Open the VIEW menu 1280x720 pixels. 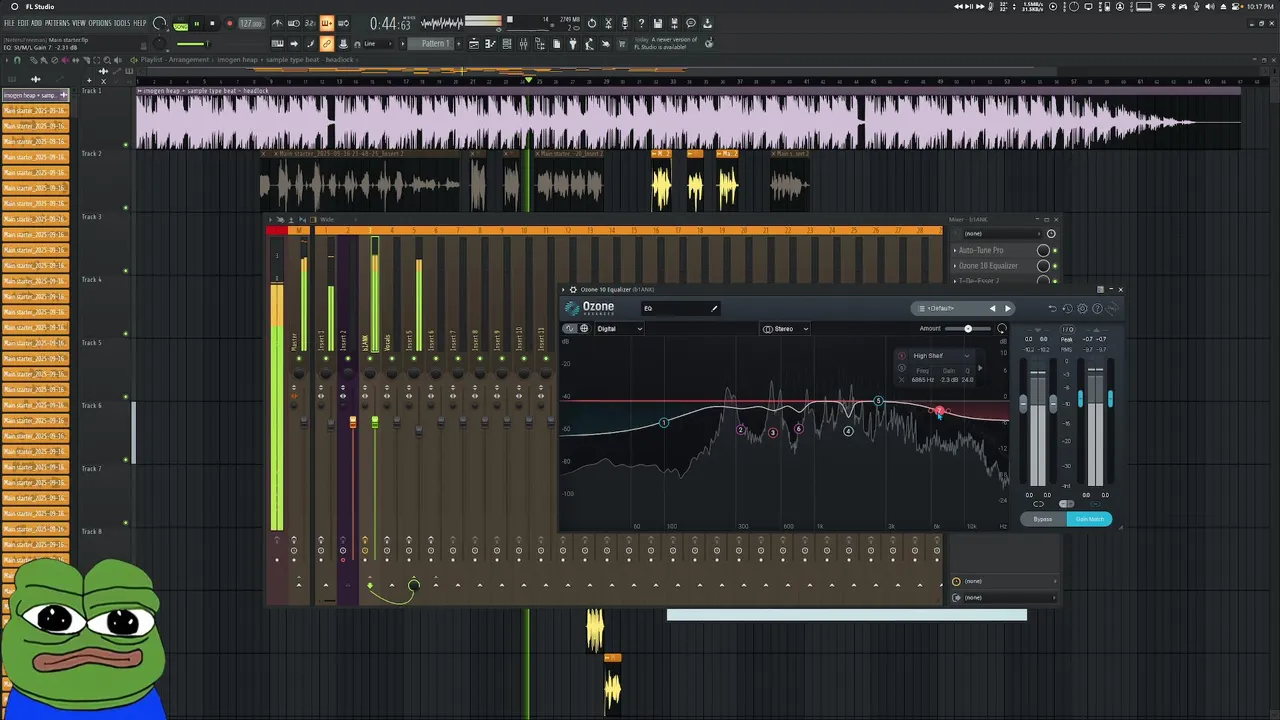point(79,23)
